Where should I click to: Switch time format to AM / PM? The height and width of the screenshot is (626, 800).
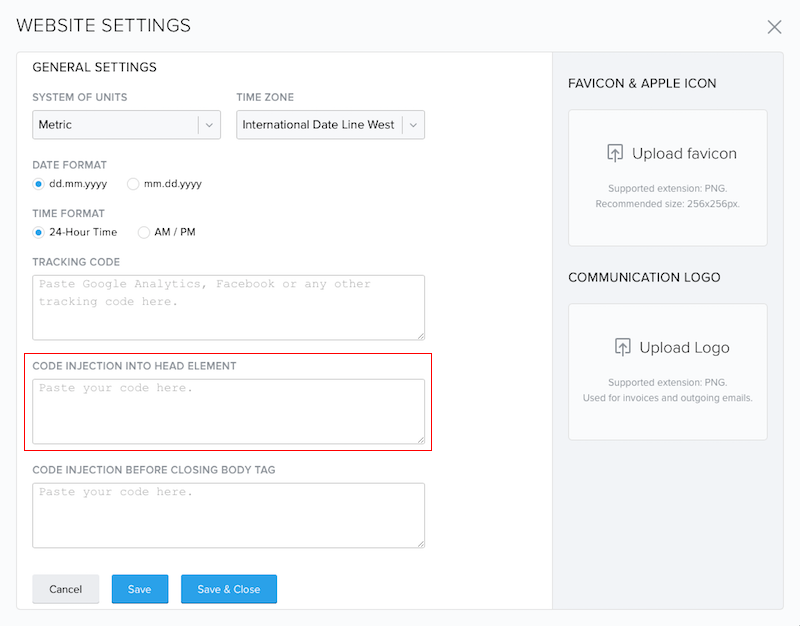(x=144, y=232)
